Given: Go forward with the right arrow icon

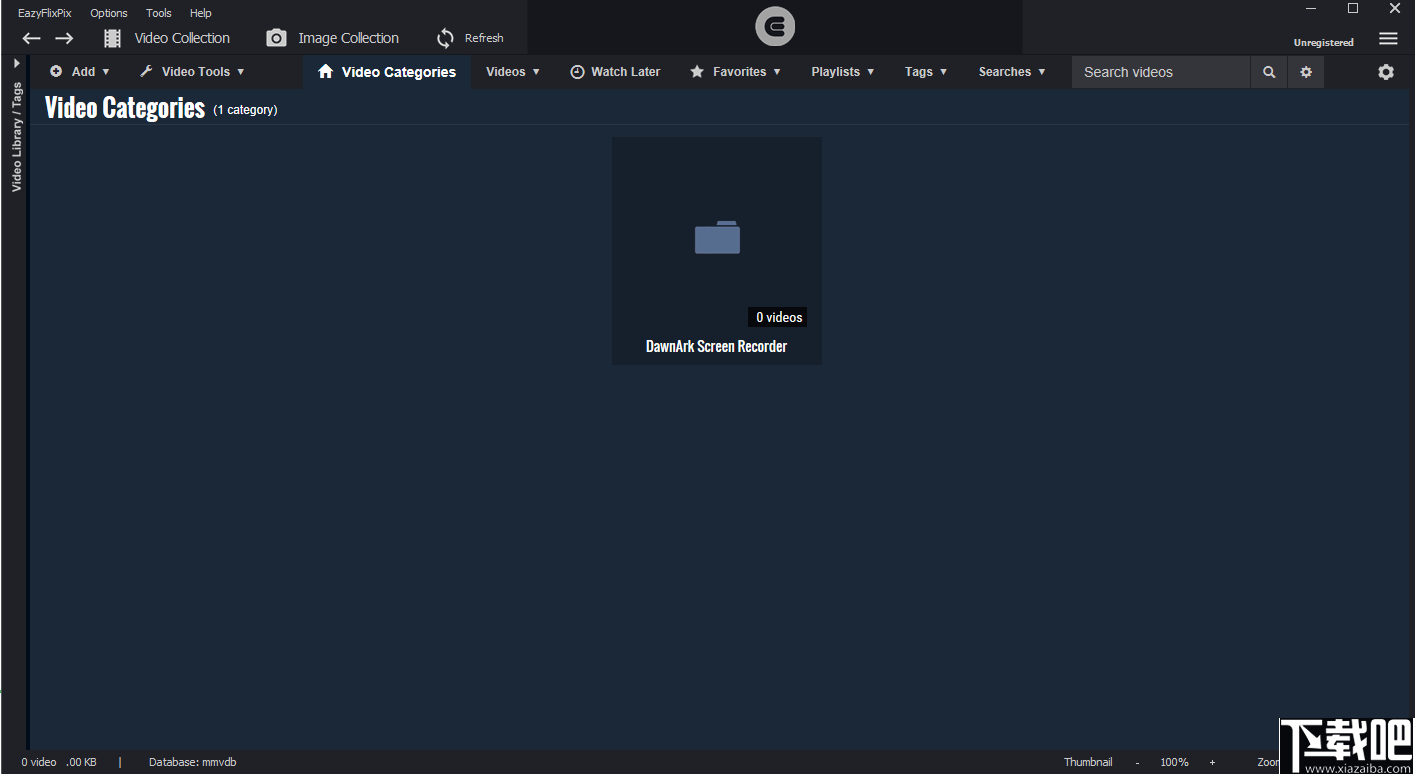Looking at the screenshot, I should (64, 38).
